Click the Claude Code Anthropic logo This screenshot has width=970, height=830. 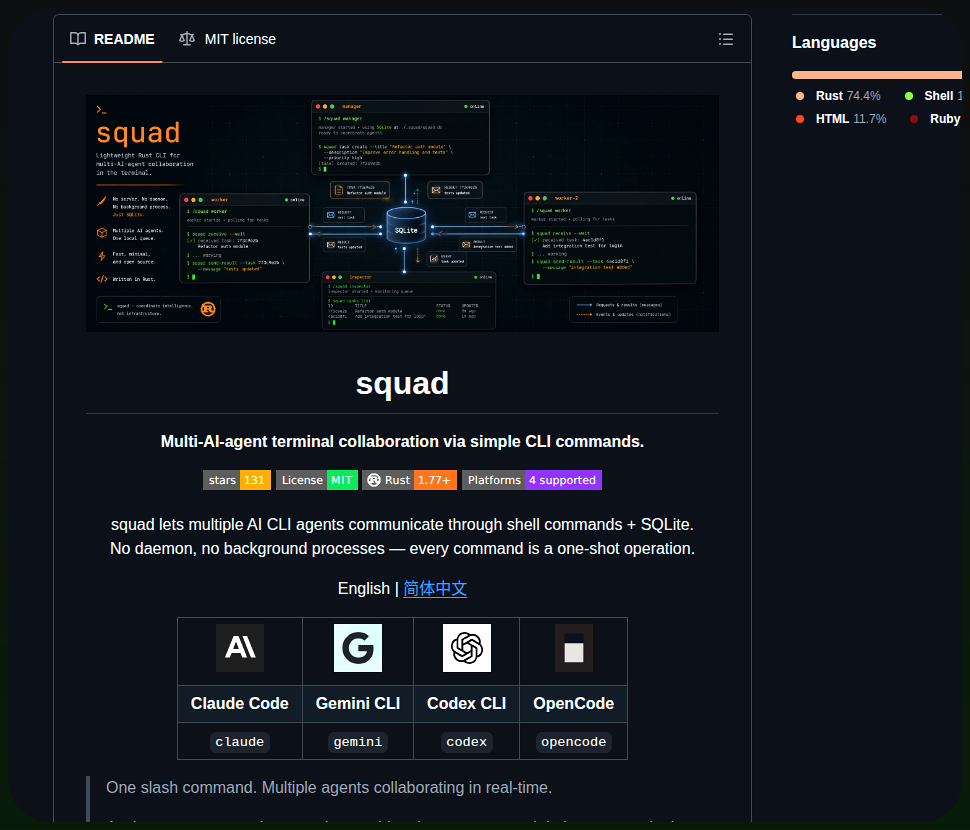tap(240, 648)
